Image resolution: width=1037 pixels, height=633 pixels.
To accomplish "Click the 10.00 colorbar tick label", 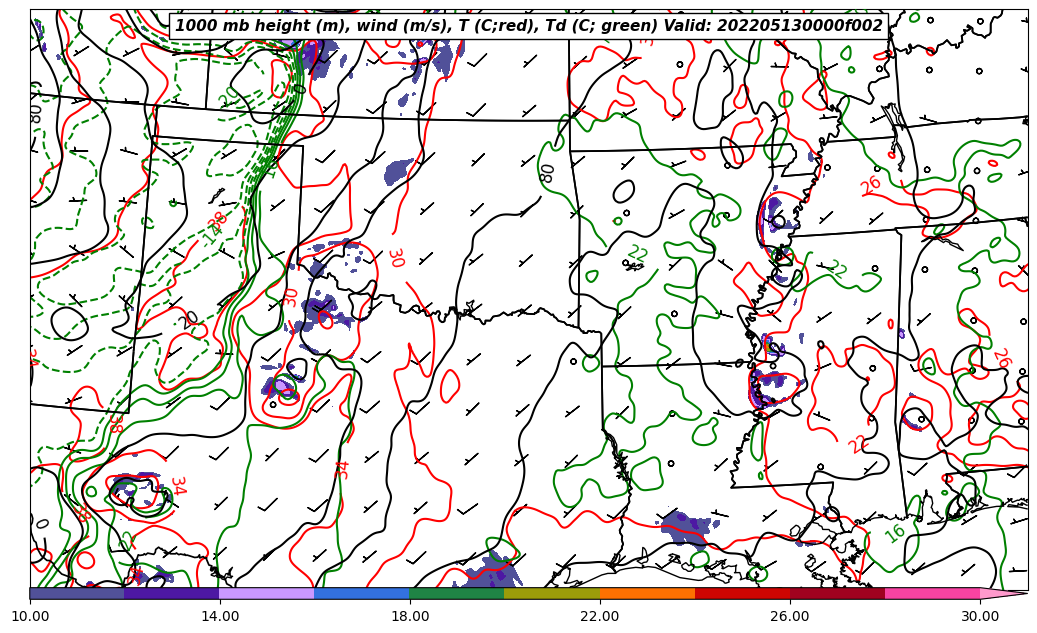I will tap(30, 616).
